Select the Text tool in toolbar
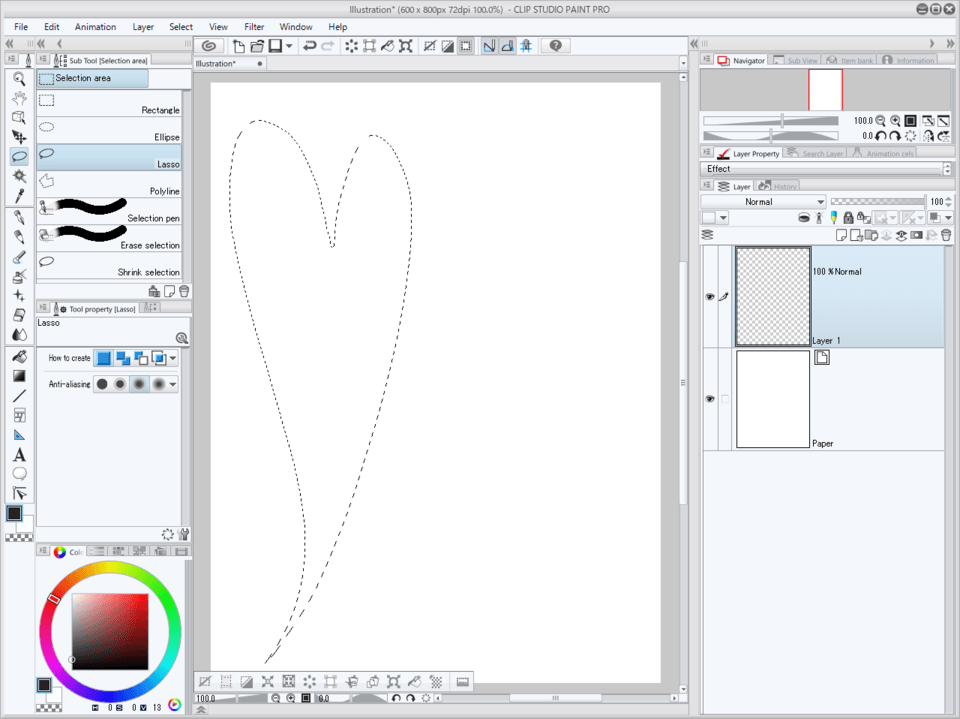This screenshot has height=719, width=960. tap(19, 455)
